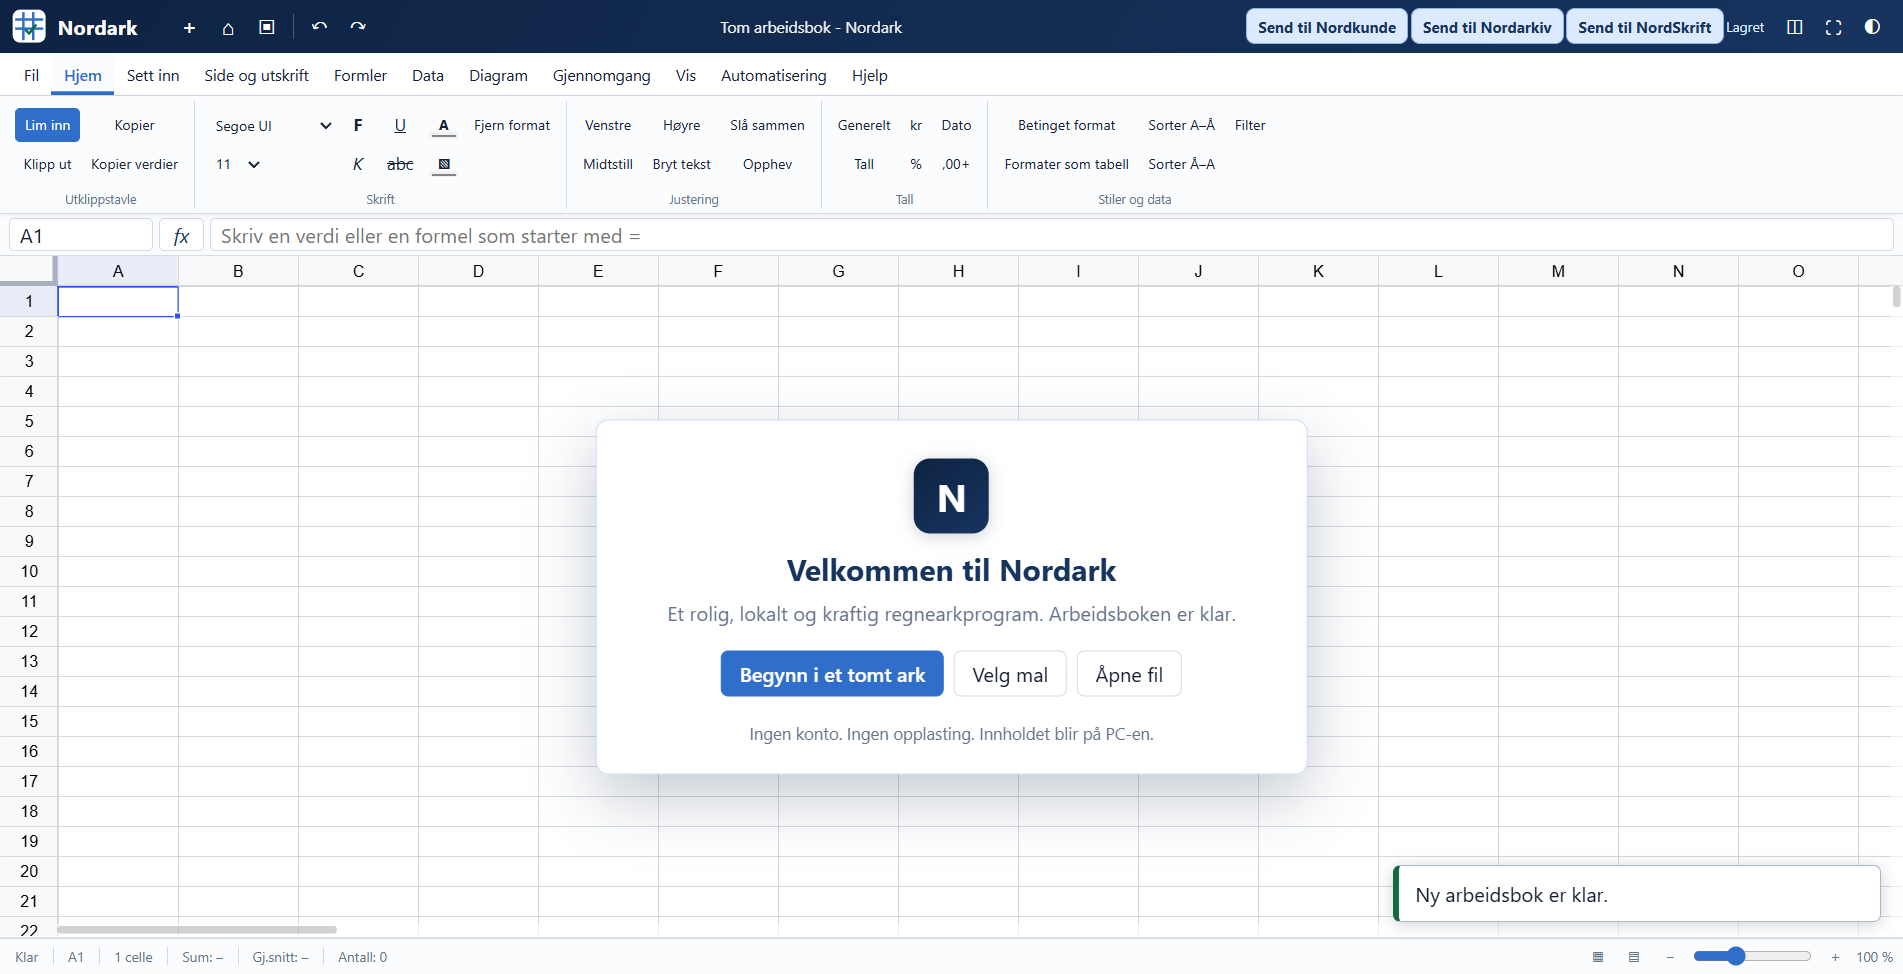
Task: Apply strikethrough formatting (abc)
Action: coord(400,164)
